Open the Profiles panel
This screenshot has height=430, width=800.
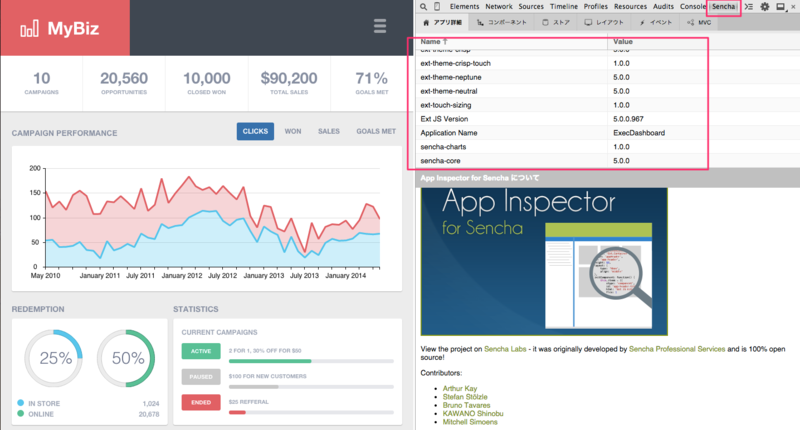point(595,7)
